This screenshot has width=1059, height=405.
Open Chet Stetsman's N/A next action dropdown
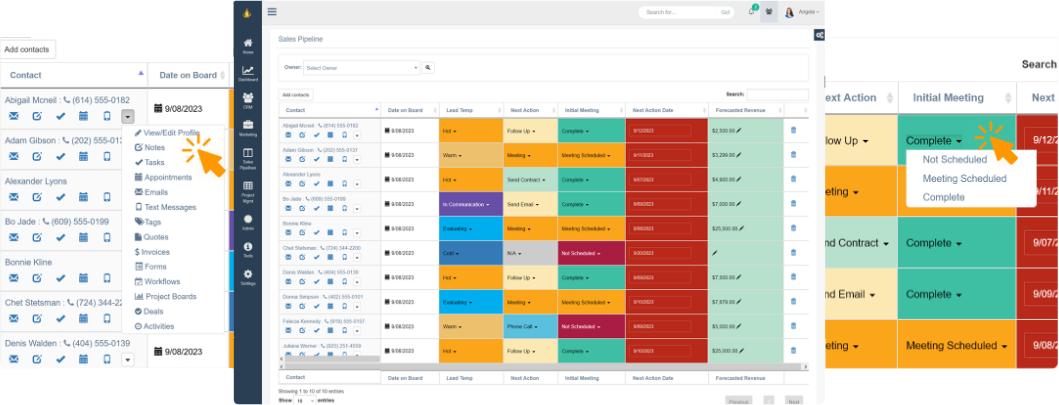click(513, 253)
